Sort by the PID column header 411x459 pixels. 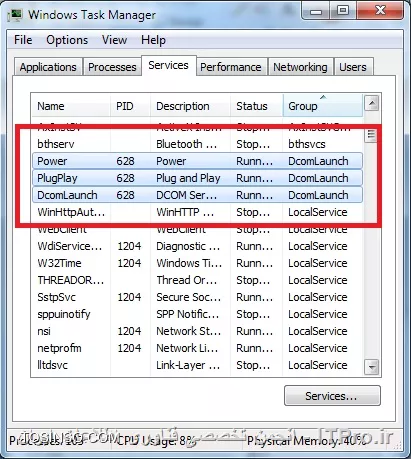click(130, 106)
